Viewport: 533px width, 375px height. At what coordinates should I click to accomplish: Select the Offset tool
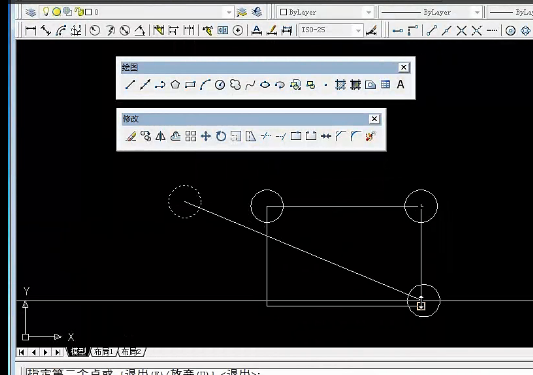point(175,136)
